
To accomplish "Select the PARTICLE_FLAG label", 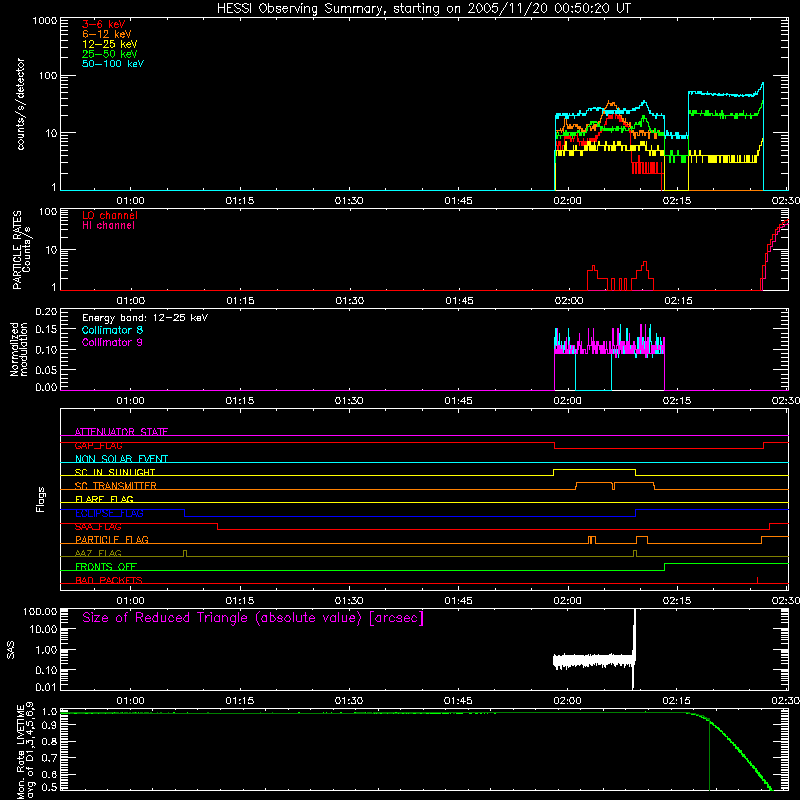I will [x=112, y=540].
